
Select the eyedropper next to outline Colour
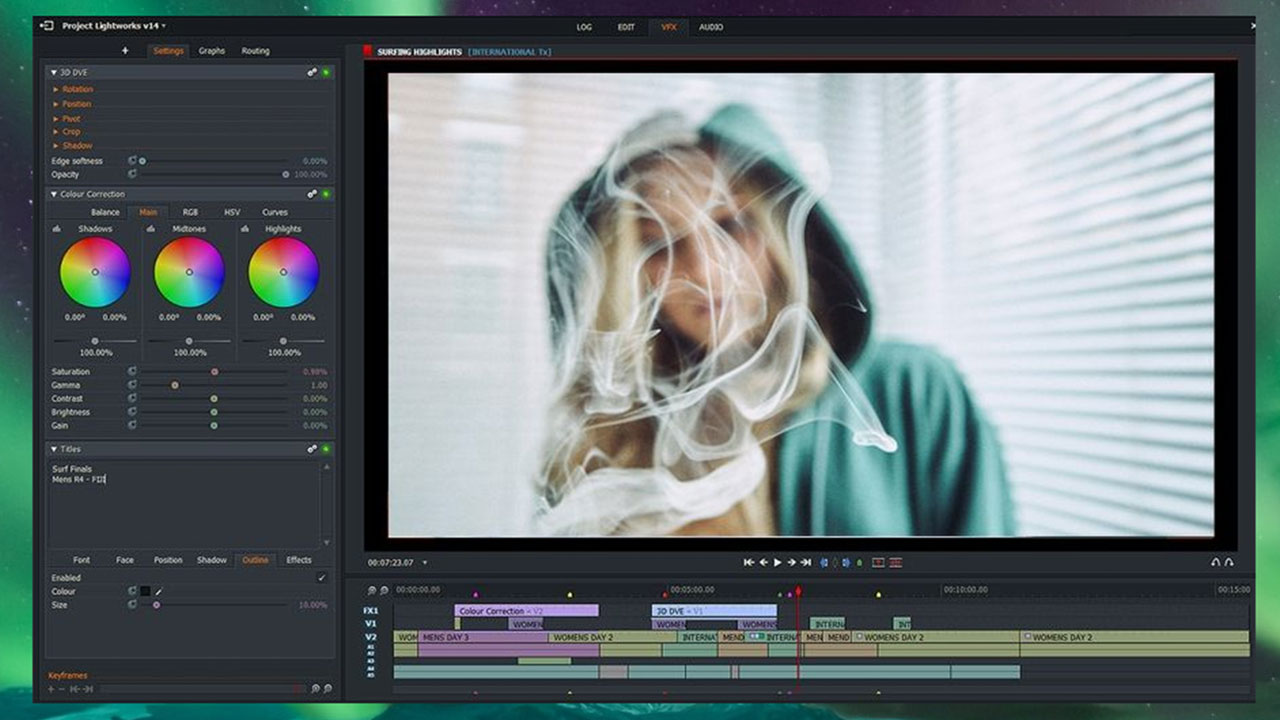(x=158, y=591)
